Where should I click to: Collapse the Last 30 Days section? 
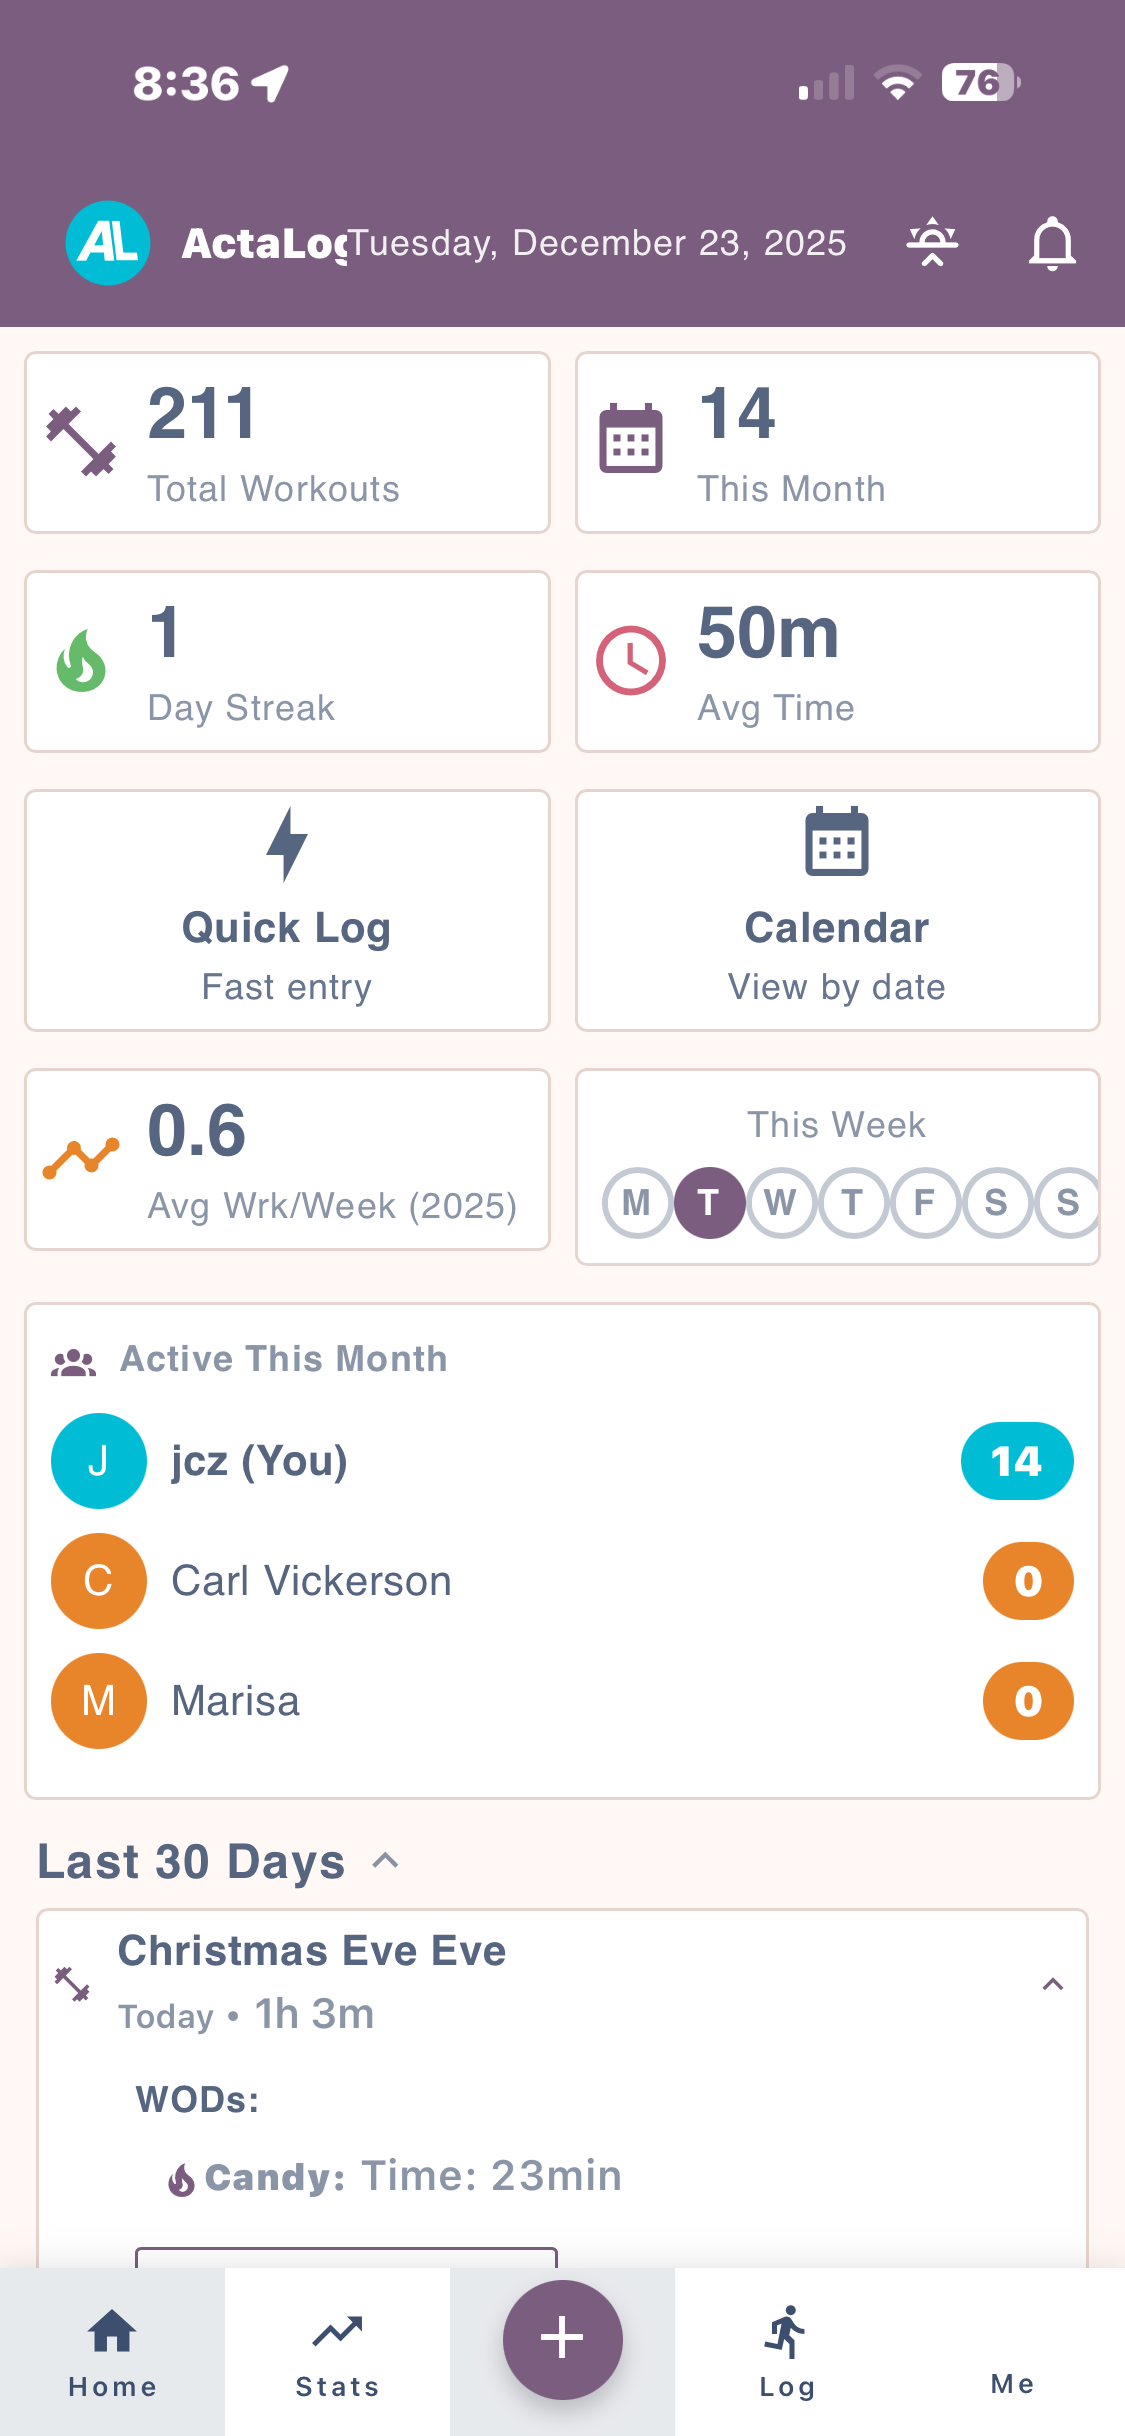tap(386, 1861)
